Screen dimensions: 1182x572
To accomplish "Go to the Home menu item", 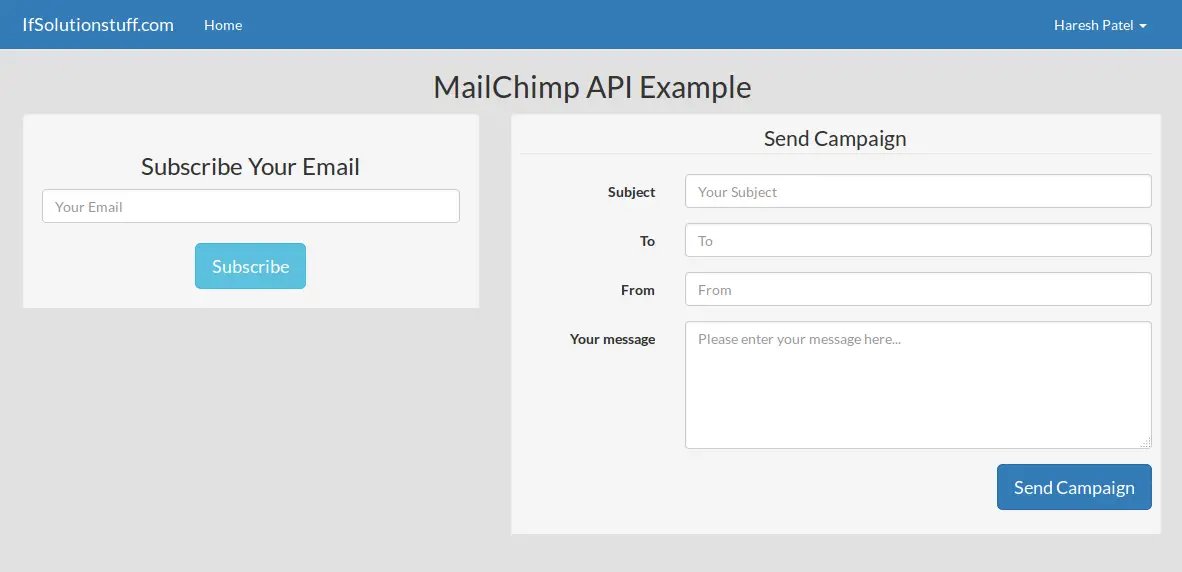I will tap(223, 25).
